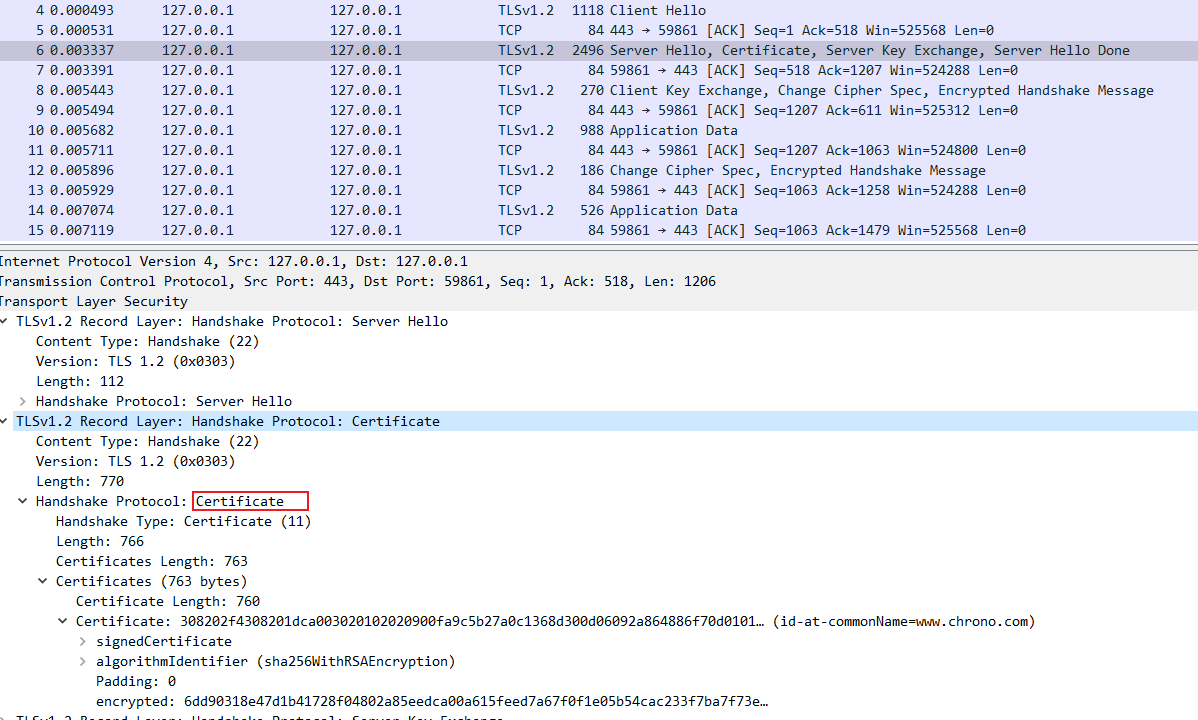Collapse the Handshake Protocol: Certificate node
Image resolution: width=1198 pixels, height=720 pixels.
(x=23, y=501)
